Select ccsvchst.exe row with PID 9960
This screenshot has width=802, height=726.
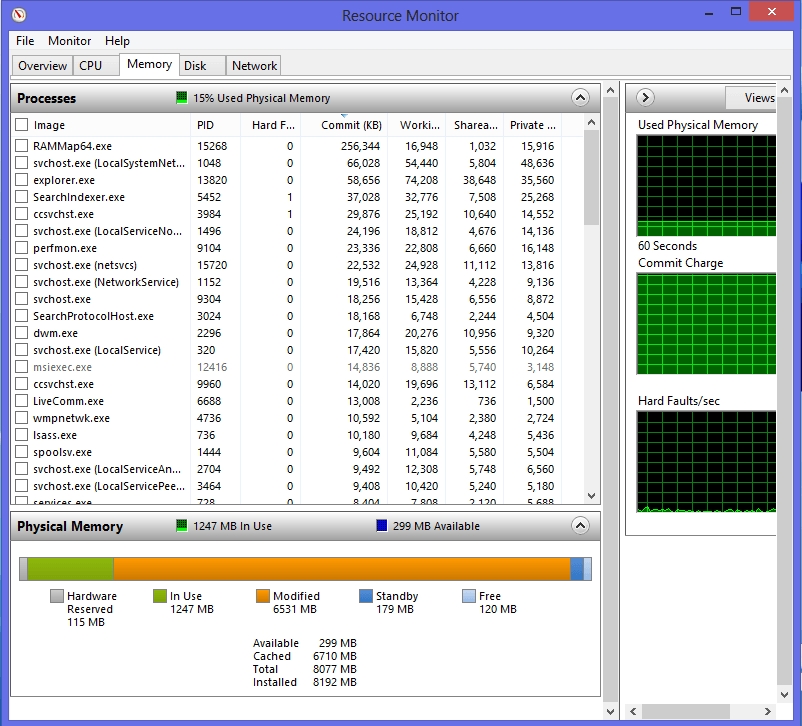click(x=298, y=384)
